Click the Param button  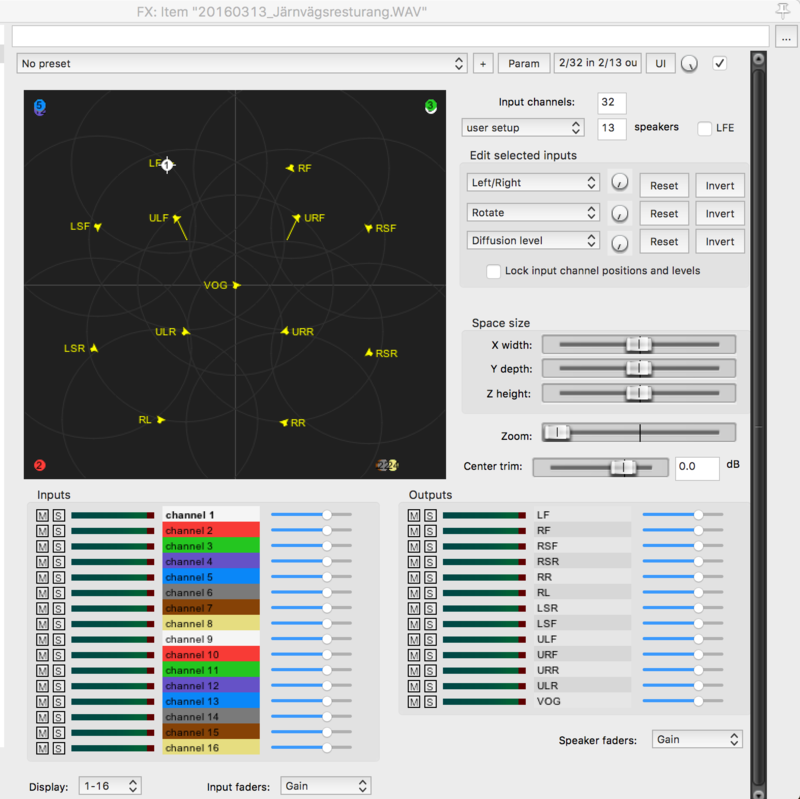(x=524, y=63)
